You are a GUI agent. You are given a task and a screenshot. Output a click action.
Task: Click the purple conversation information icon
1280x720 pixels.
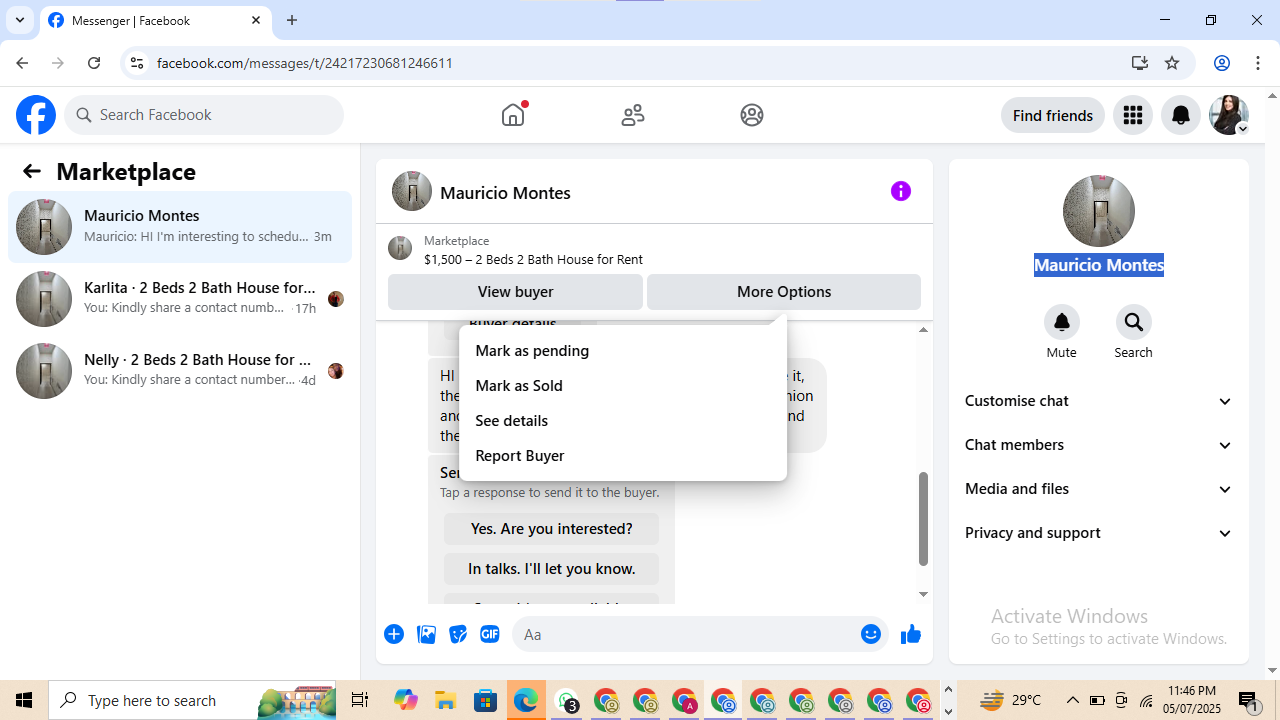(901, 191)
